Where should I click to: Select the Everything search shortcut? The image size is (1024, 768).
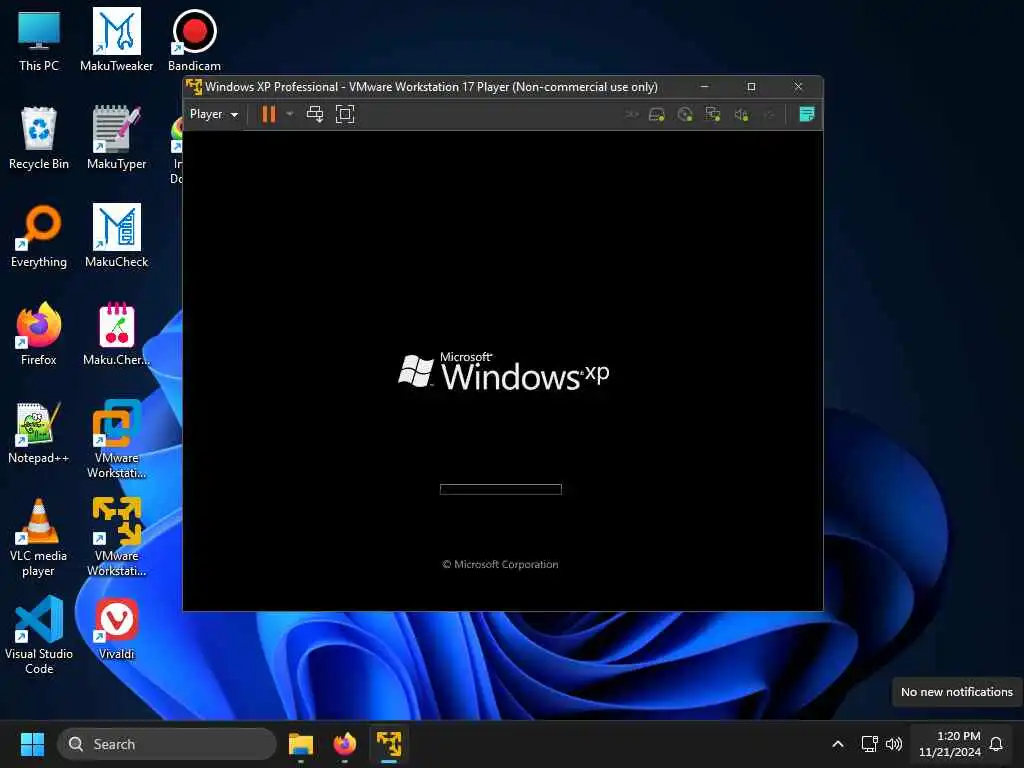point(39,236)
